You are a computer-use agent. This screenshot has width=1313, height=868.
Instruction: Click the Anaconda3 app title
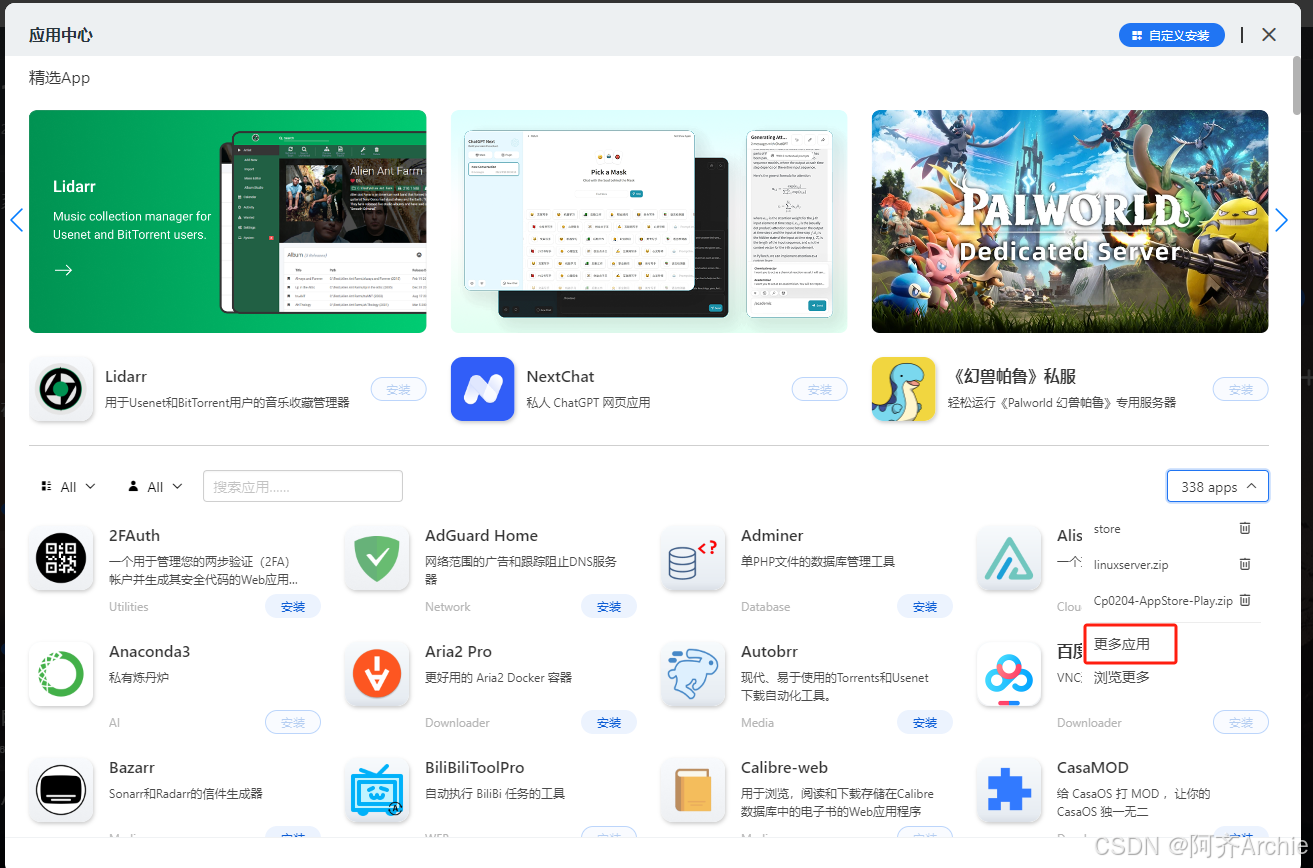tap(149, 651)
